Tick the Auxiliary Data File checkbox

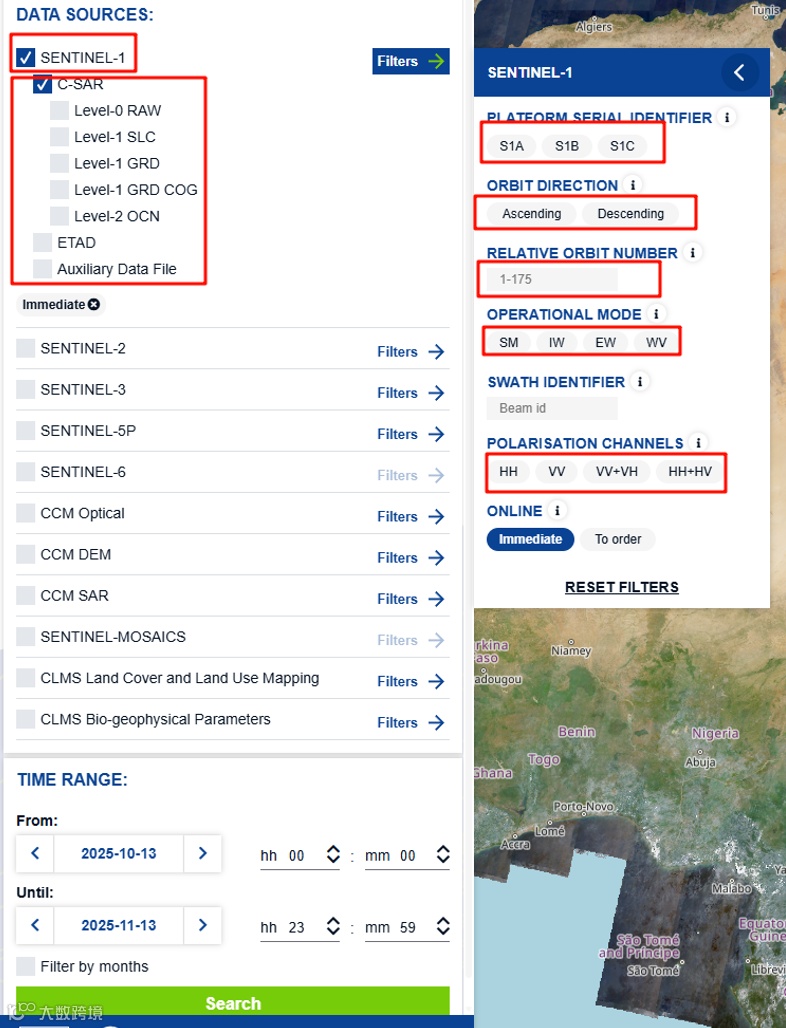tap(43, 269)
